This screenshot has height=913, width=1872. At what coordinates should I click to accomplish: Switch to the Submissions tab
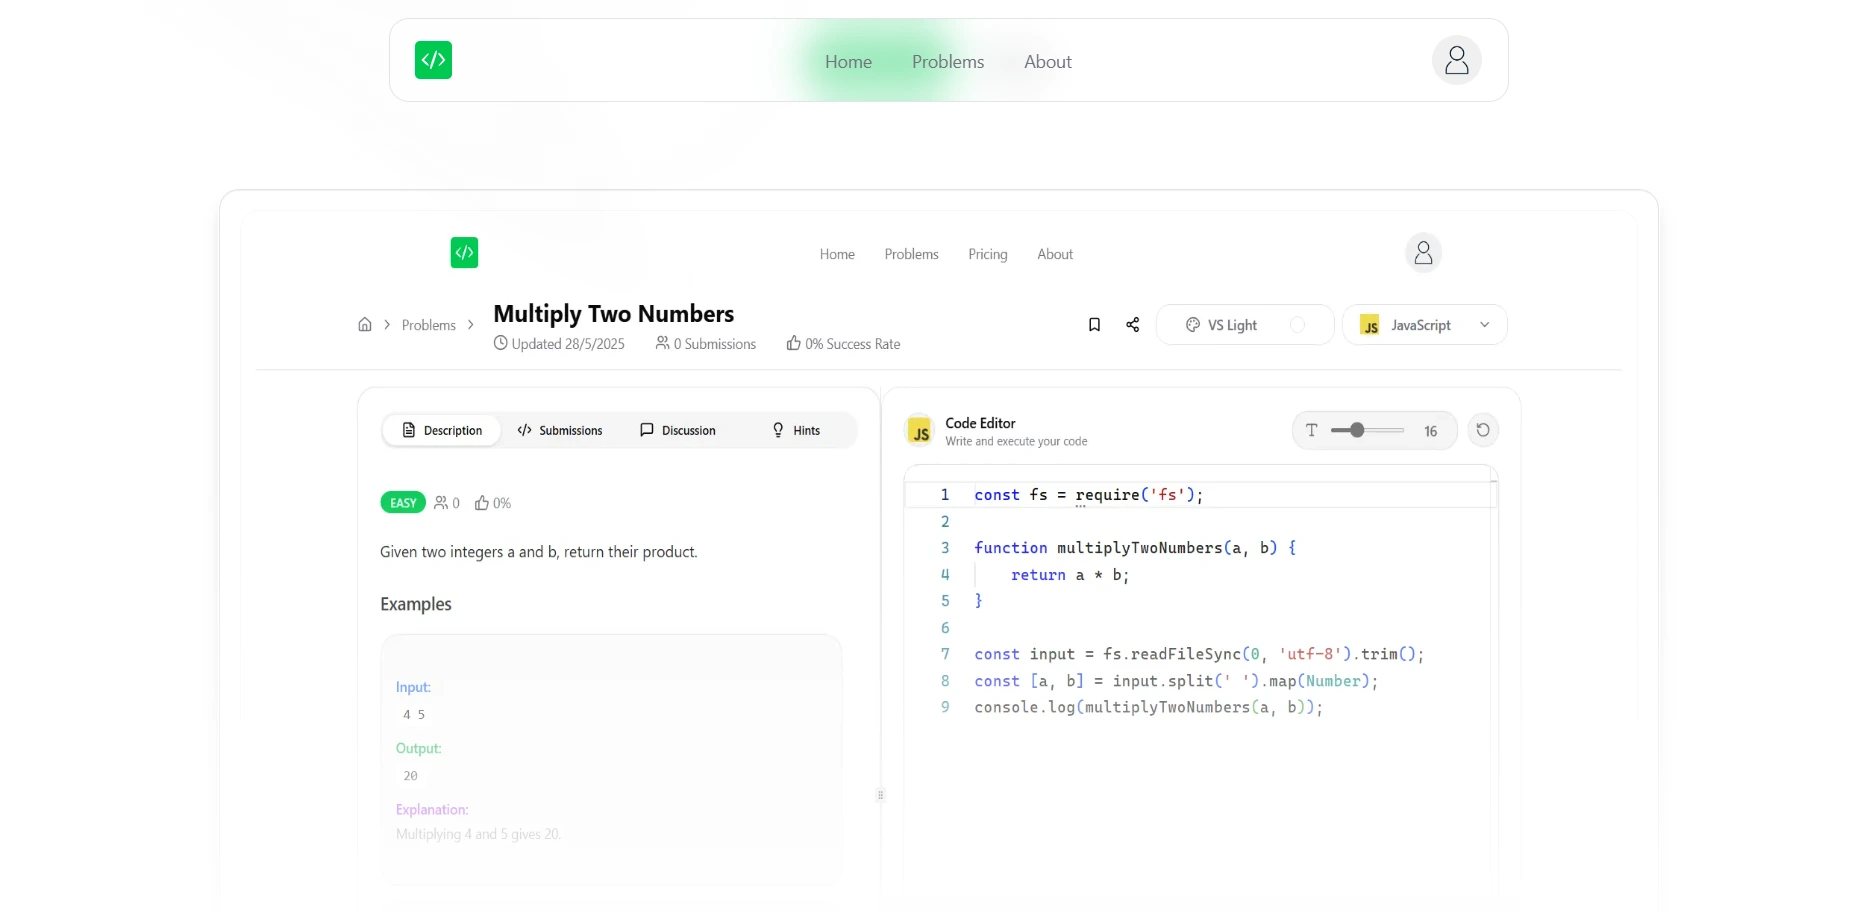560,431
